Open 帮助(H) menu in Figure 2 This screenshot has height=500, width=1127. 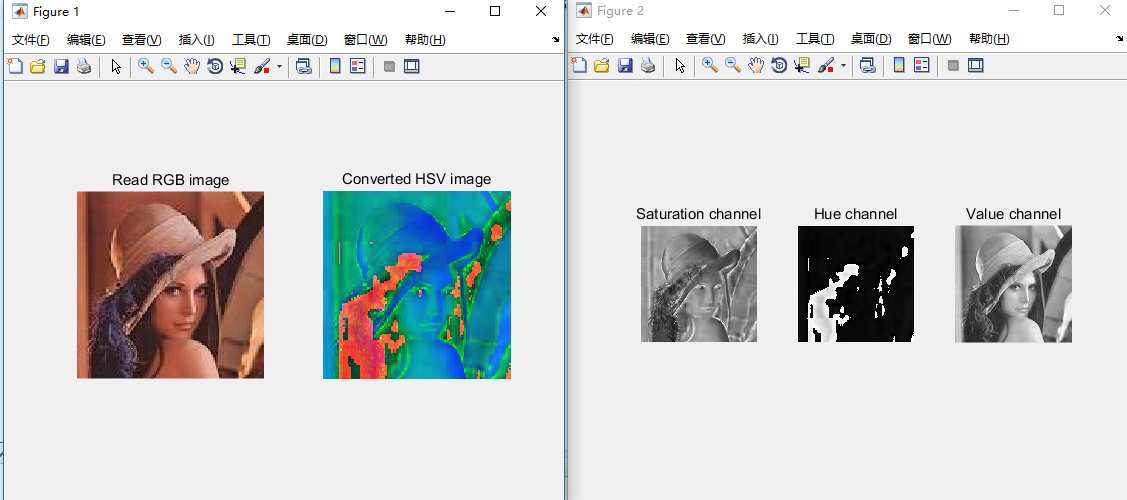click(990, 39)
